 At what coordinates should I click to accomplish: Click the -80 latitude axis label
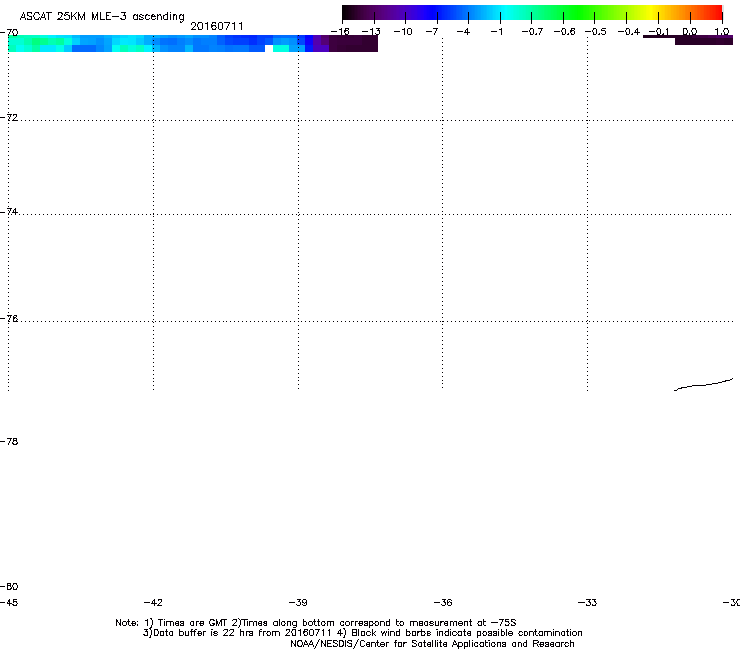(x=9, y=586)
